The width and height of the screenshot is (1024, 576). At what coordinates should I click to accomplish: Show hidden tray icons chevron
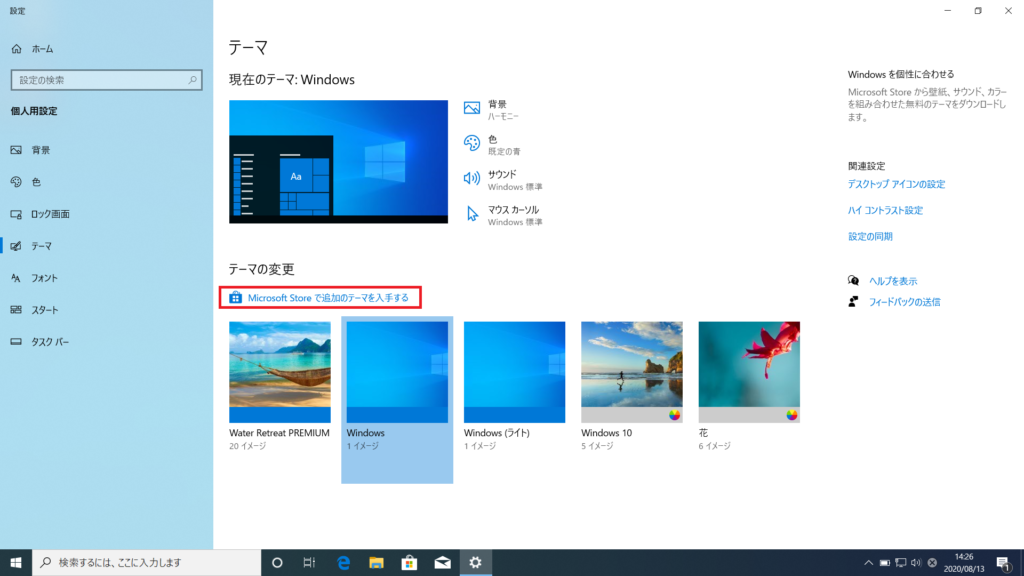pyautogui.click(x=868, y=562)
